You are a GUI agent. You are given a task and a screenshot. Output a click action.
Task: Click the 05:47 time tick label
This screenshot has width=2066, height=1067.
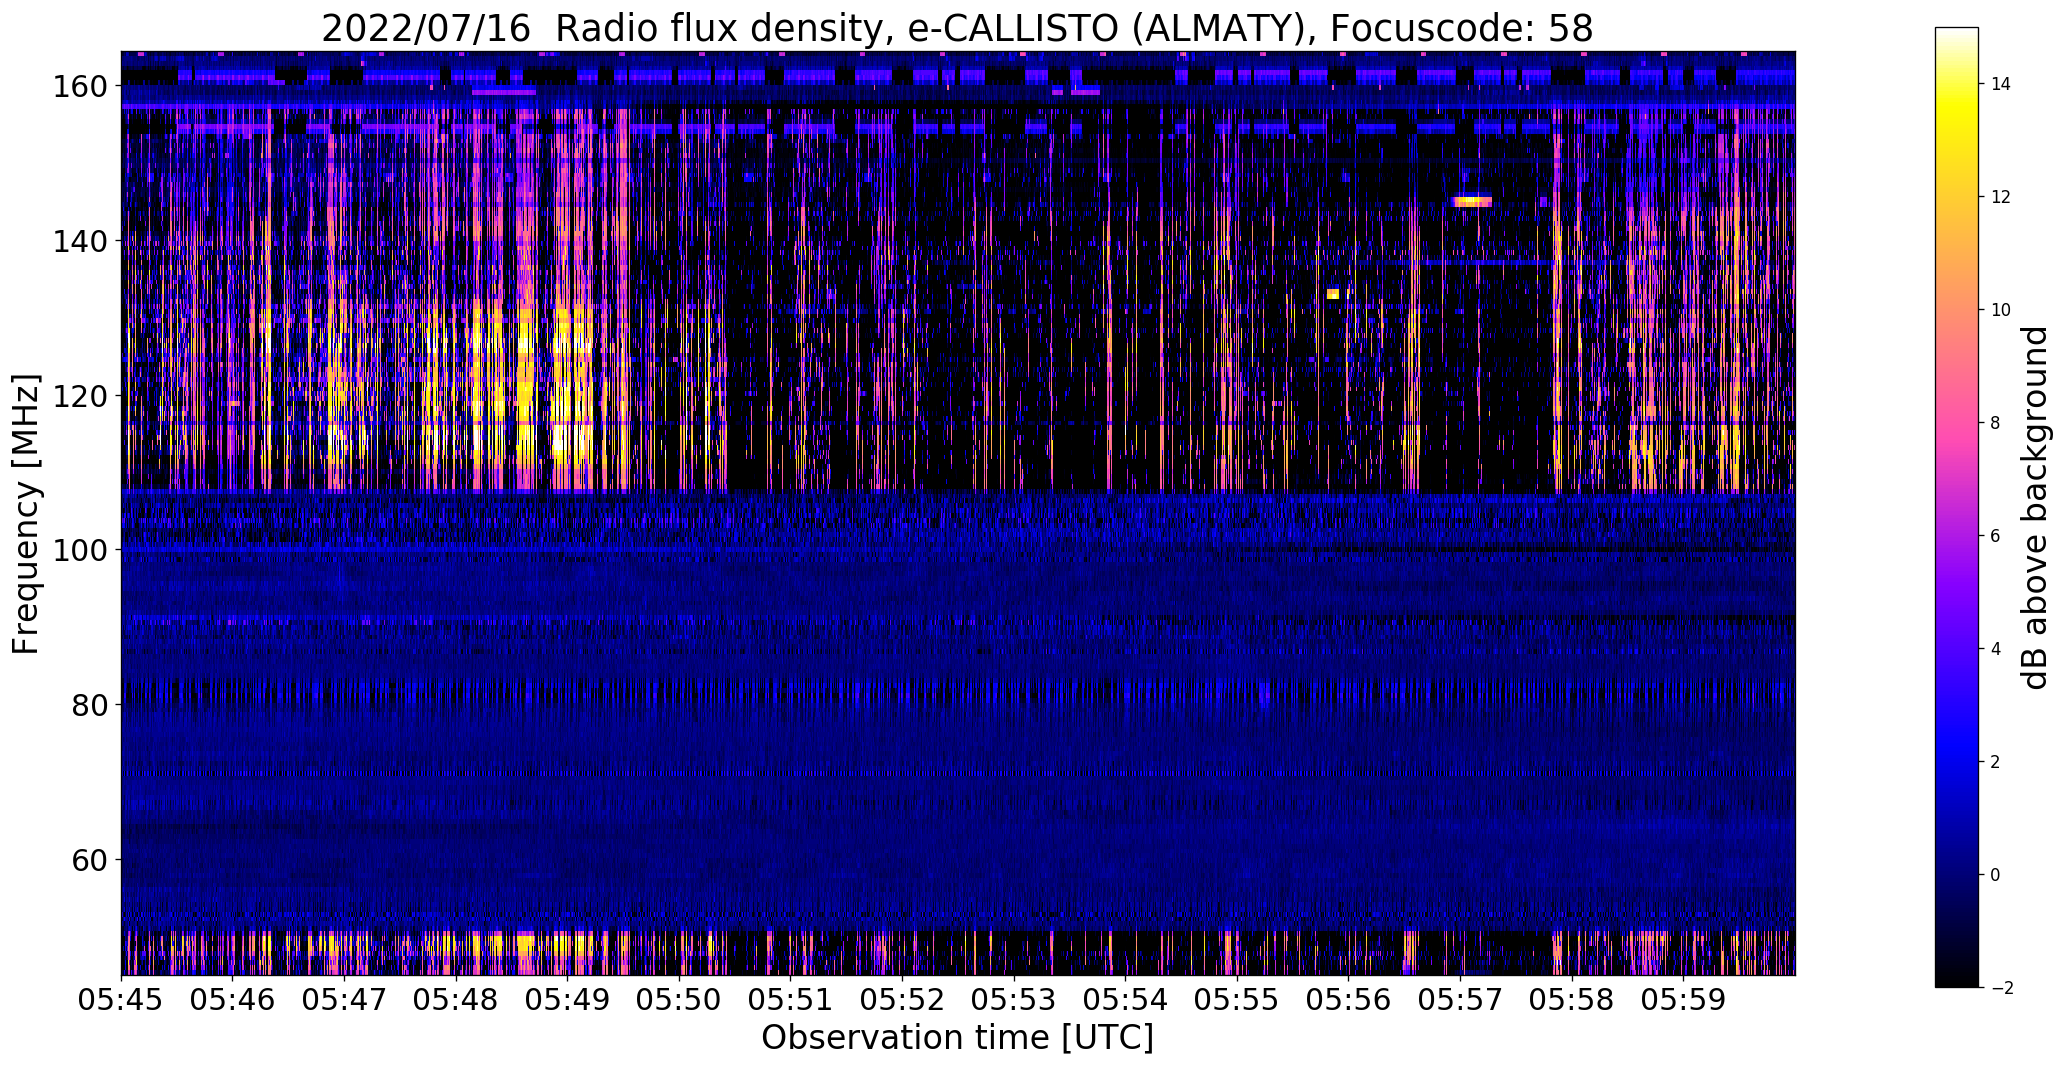(344, 999)
